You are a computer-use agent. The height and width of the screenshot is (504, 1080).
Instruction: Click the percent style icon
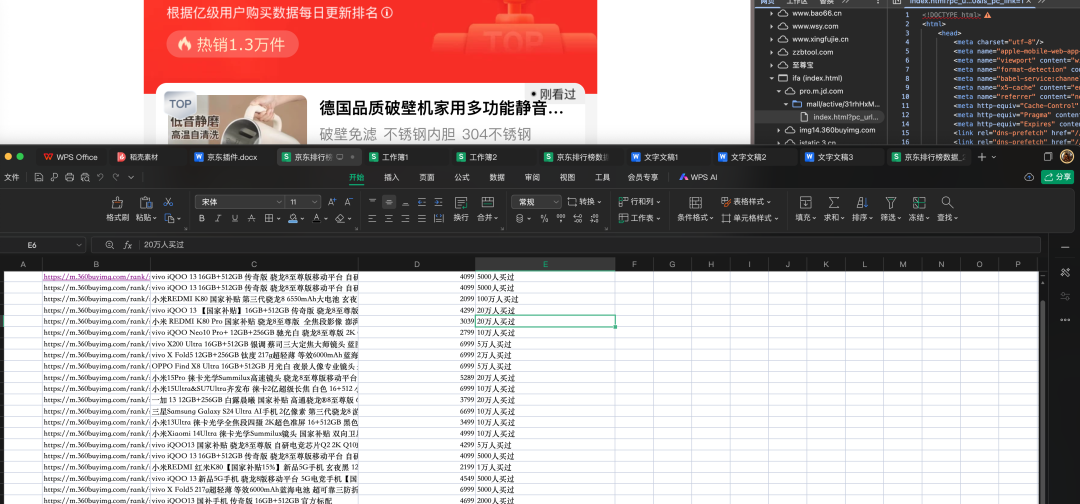(x=544, y=218)
